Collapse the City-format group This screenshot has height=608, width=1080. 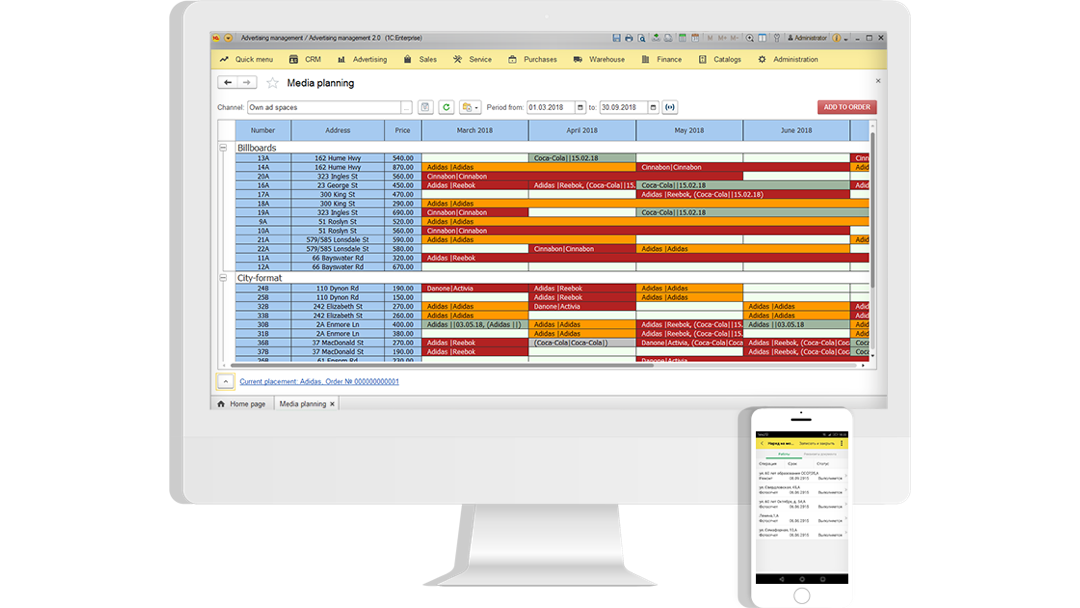click(223, 278)
